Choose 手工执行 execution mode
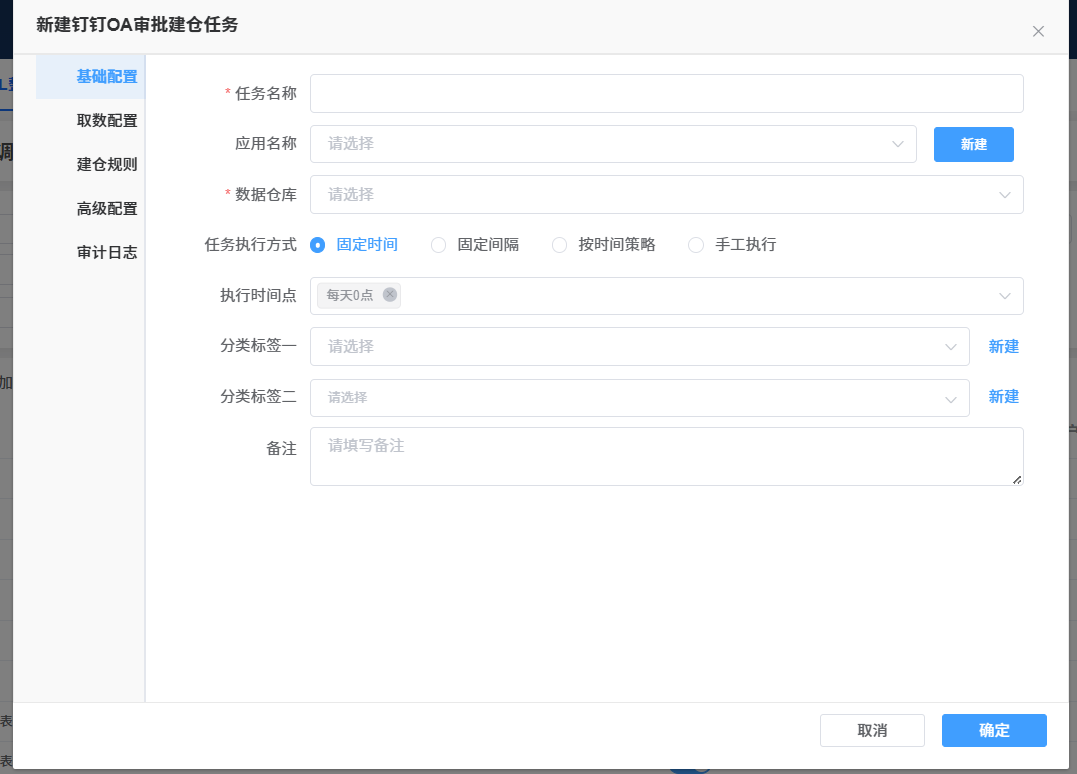 click(x=696, y=245)
